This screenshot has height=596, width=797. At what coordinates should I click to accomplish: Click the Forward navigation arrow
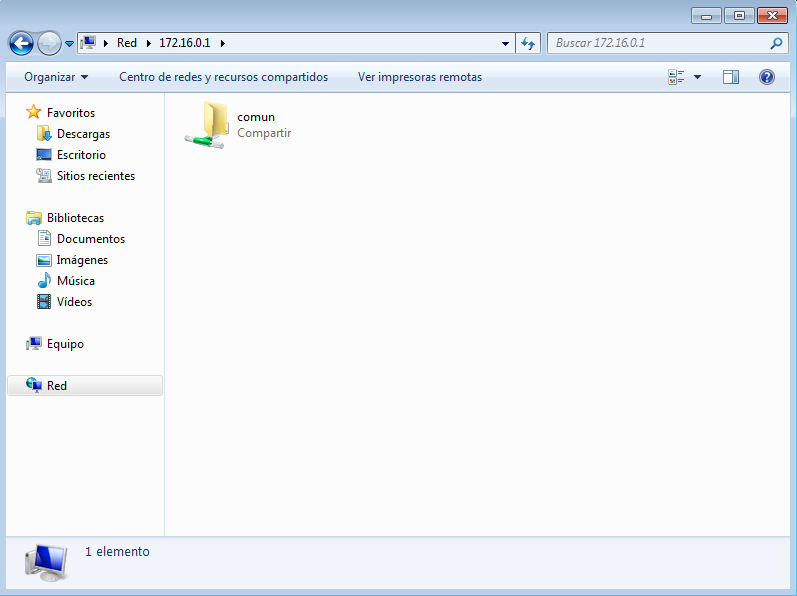click(x=49, y=43)
